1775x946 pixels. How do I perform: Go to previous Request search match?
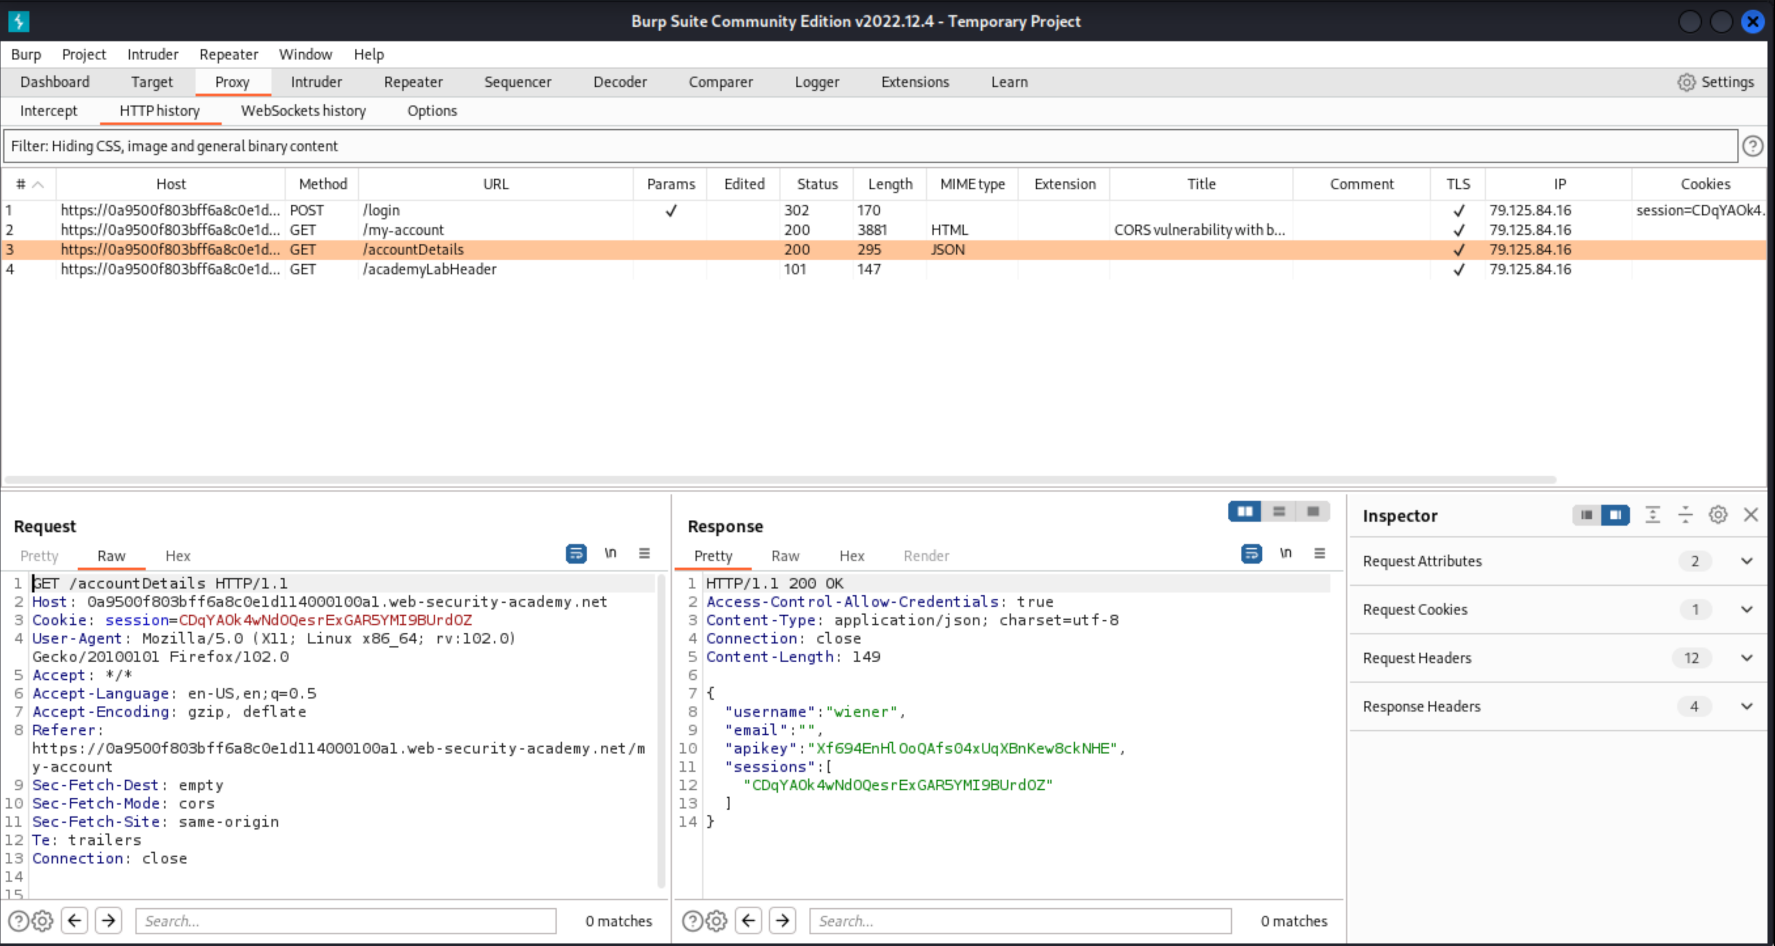click(75, 920)
